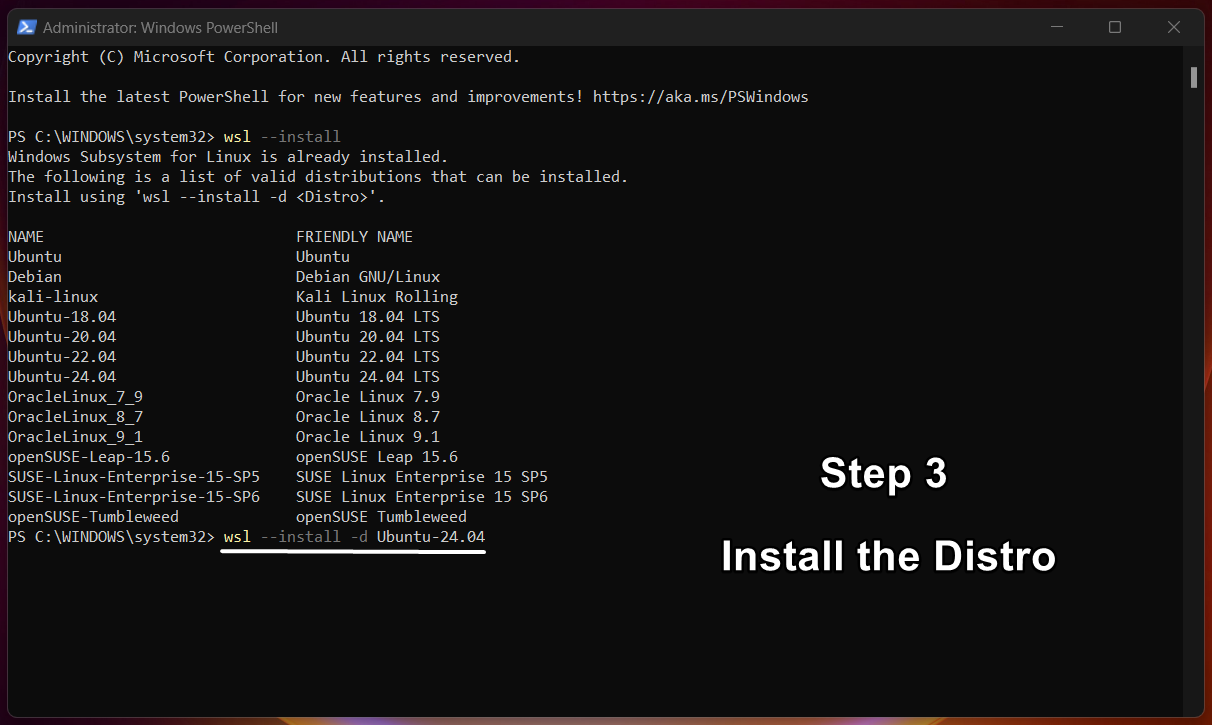1212x725 pixels.
Task: Click the friendly name 'openSUSE Tumbleweed'
Action: coord(381,517)
